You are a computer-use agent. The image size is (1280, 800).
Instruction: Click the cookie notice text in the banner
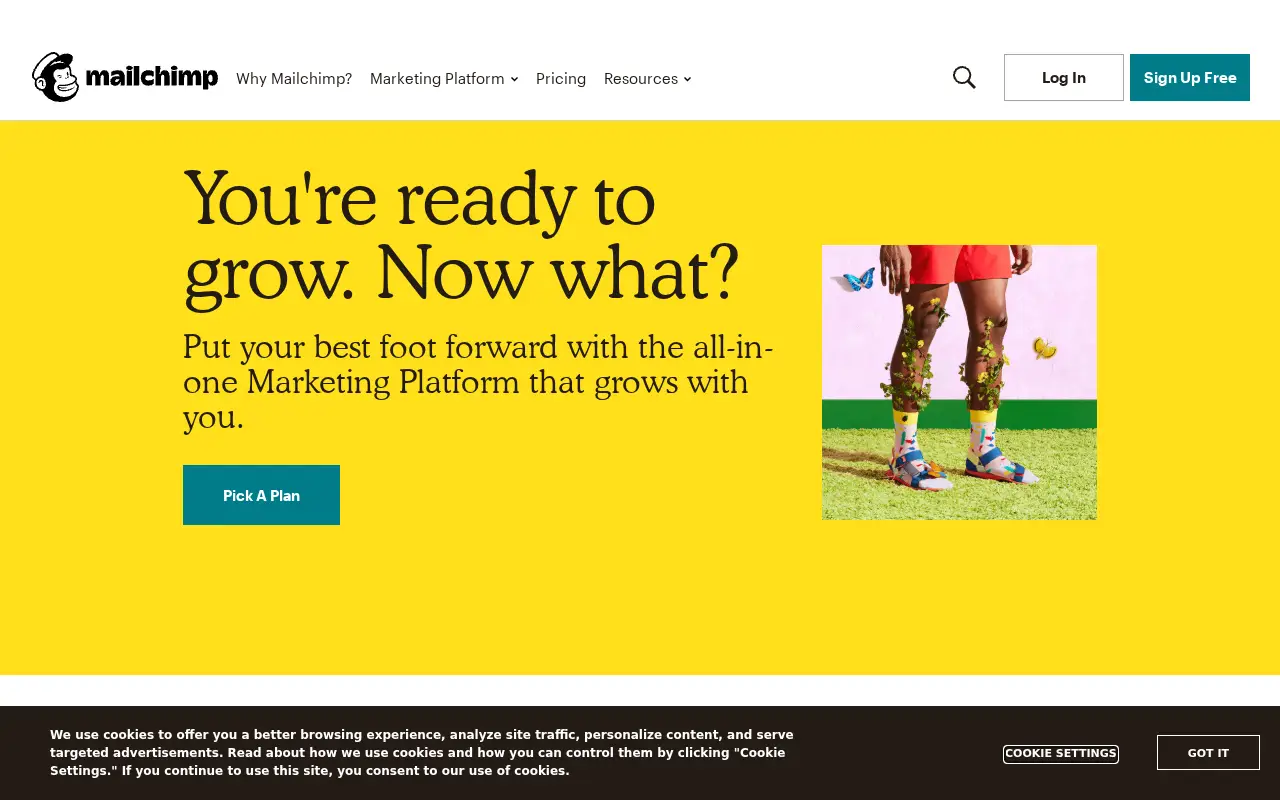pyautogui.click(x=422, y=753)
